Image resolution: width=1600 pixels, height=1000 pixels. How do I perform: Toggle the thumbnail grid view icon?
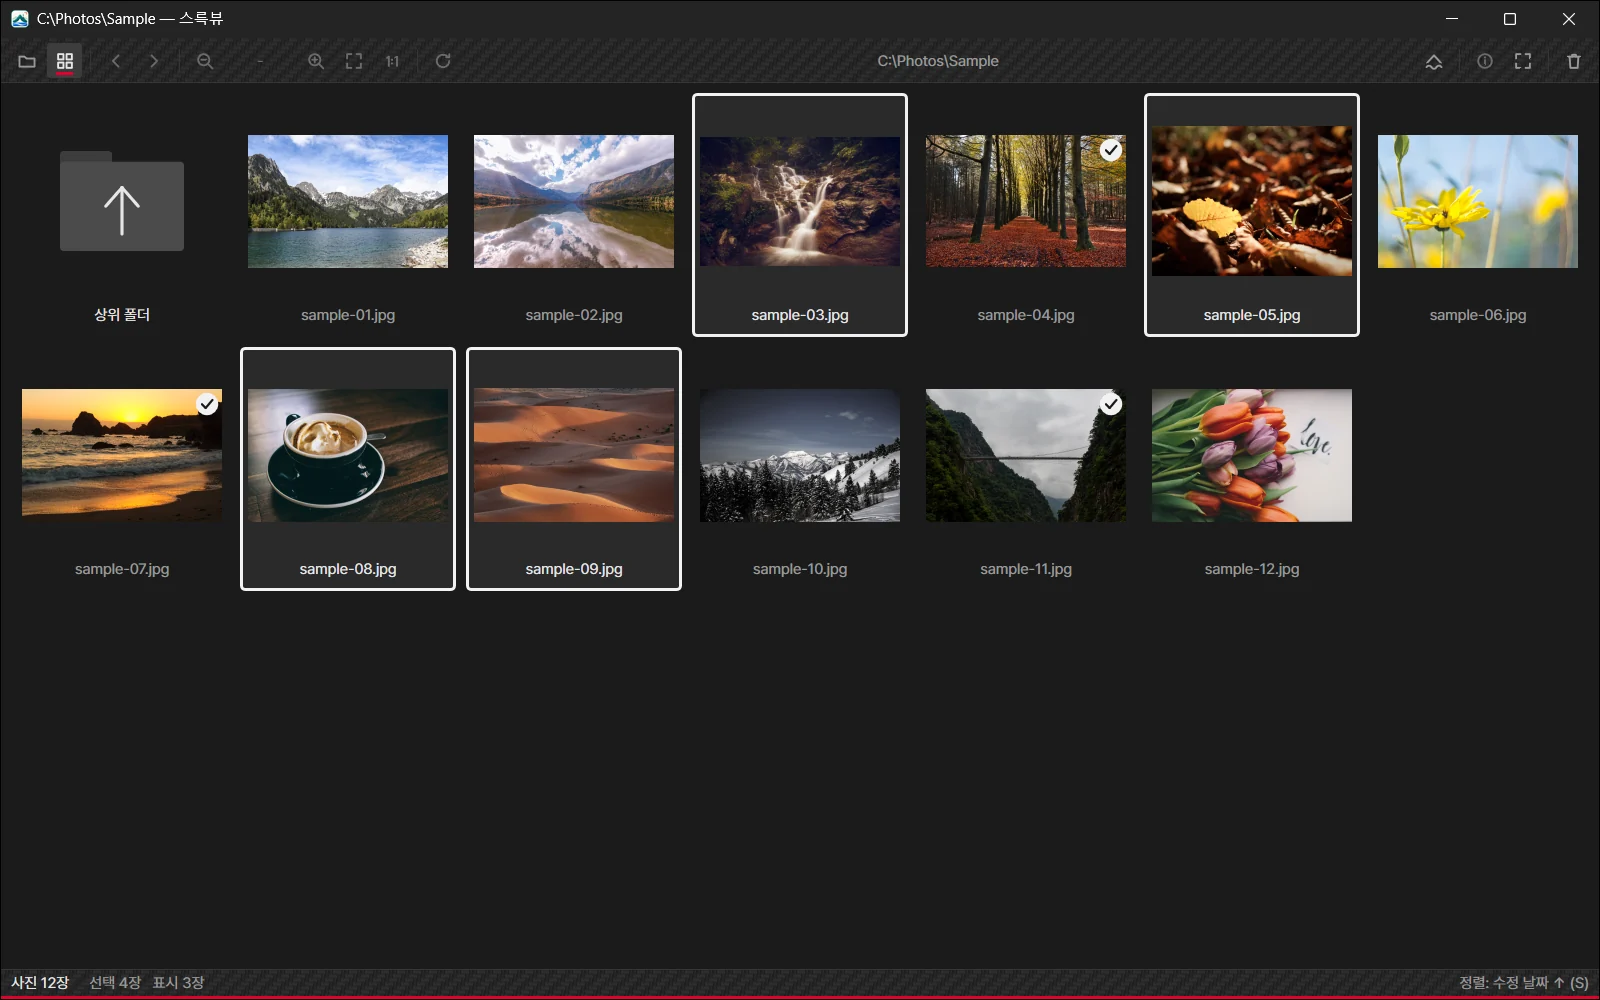(65, 61)
